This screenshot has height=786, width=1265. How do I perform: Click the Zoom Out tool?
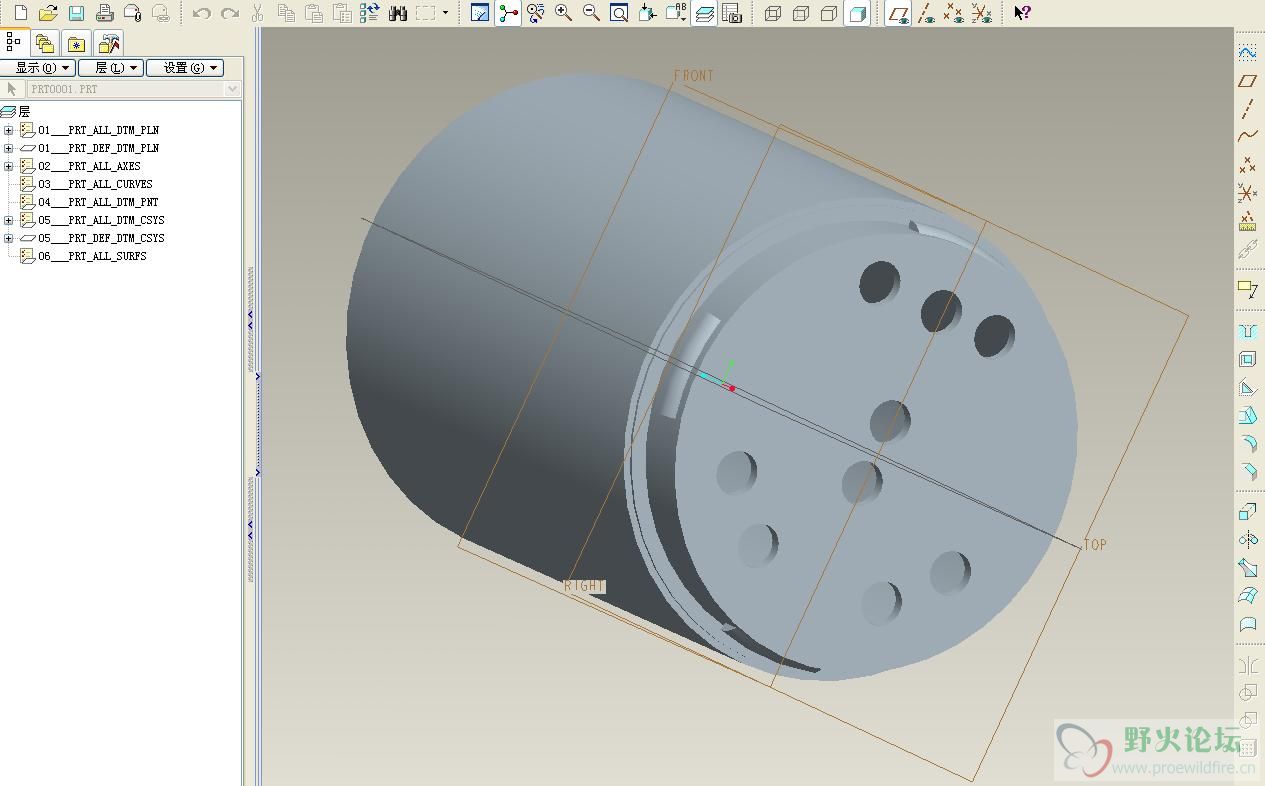click(592, 13)
